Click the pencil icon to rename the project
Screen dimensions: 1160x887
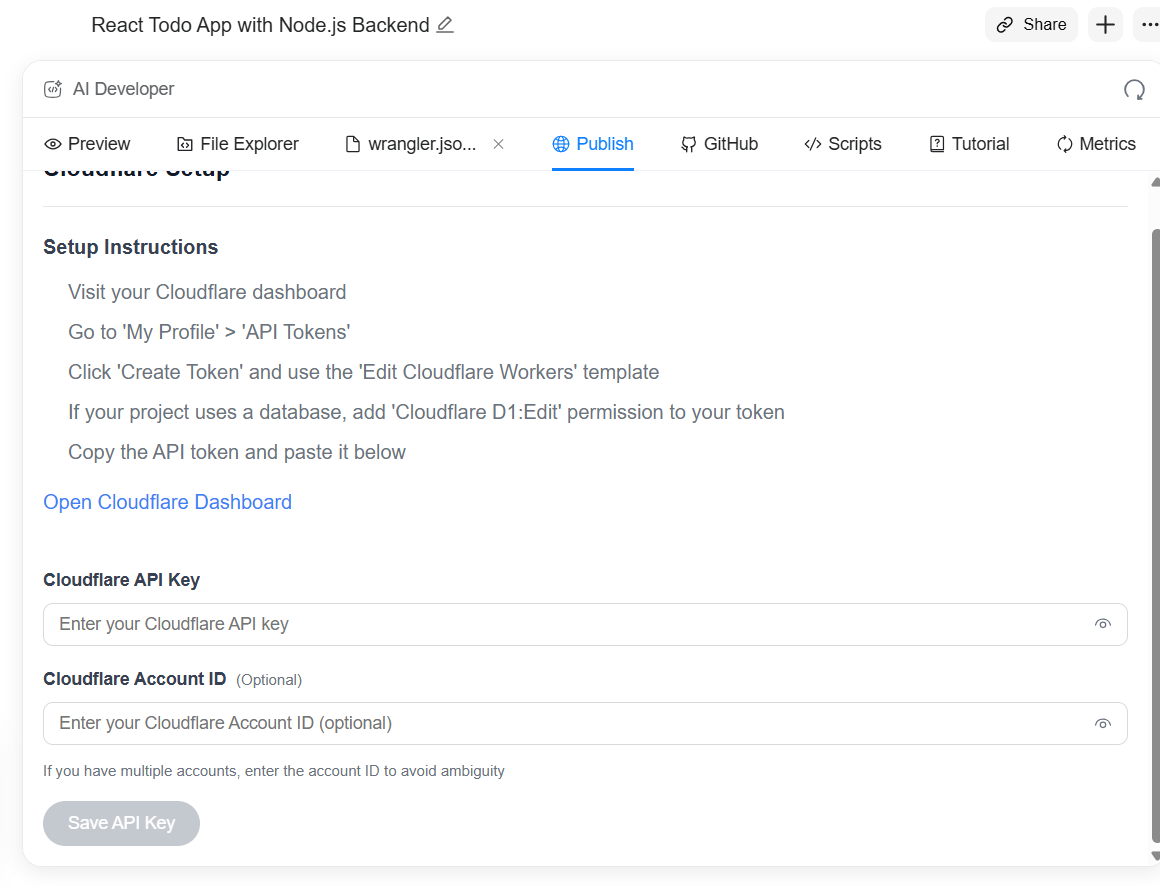[x=444, y=24]
